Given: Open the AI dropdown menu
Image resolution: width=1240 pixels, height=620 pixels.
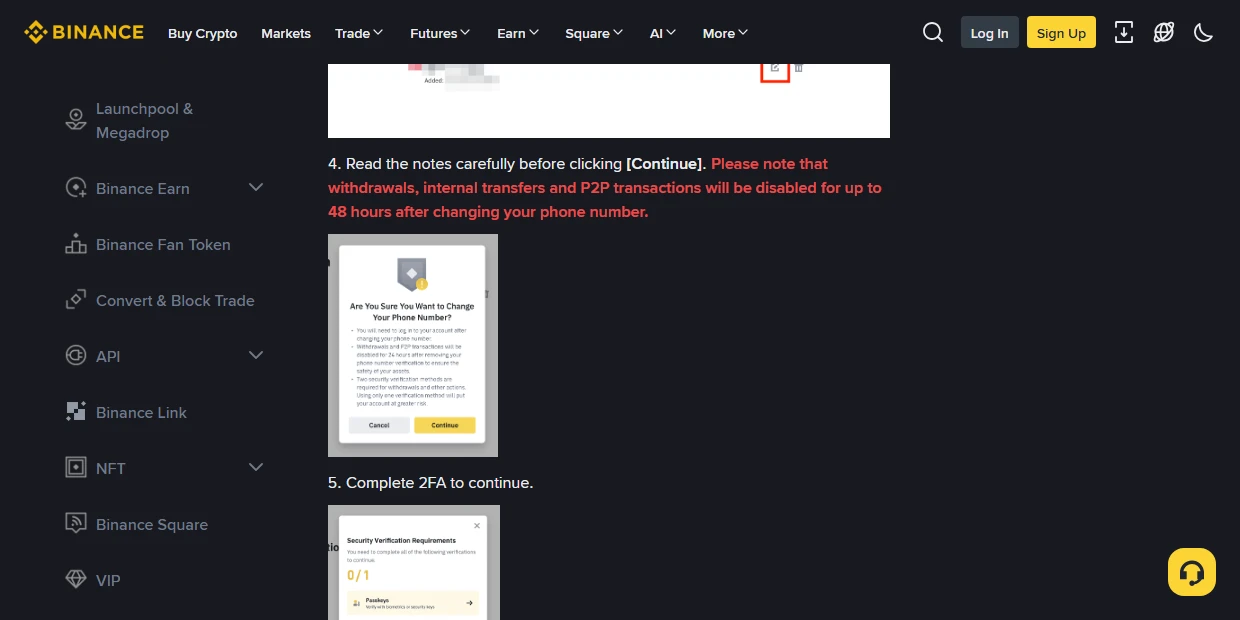Looking at the screenshot, I should [x=663, y=33].
